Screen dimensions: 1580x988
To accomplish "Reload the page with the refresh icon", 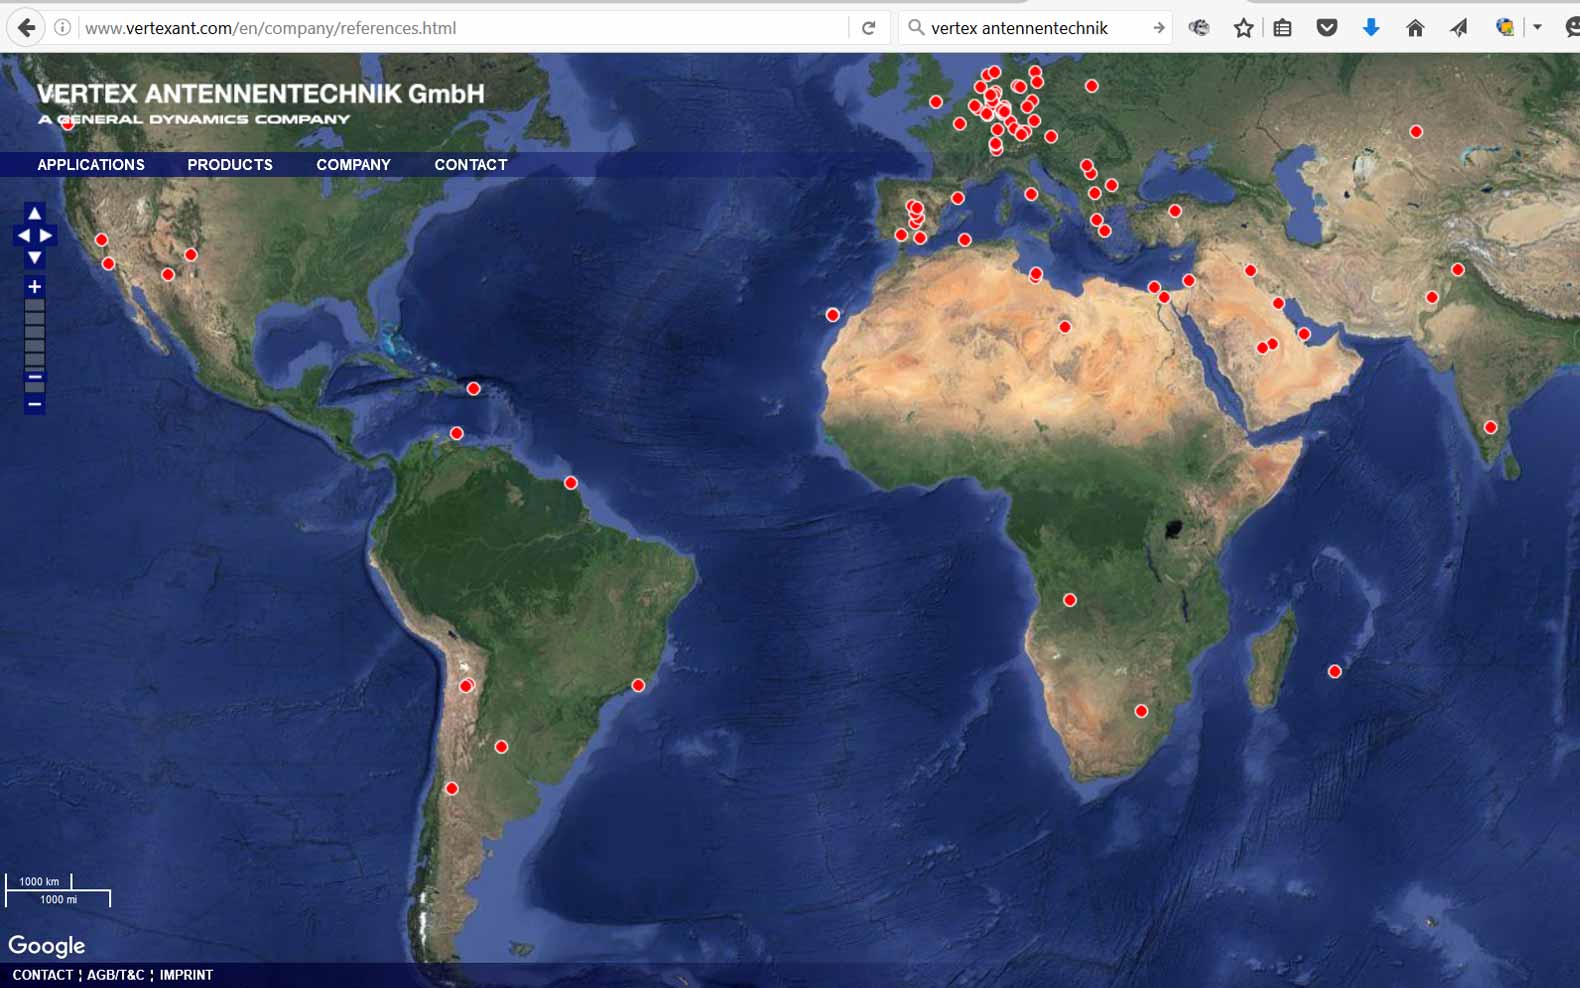I will [868, 28].
